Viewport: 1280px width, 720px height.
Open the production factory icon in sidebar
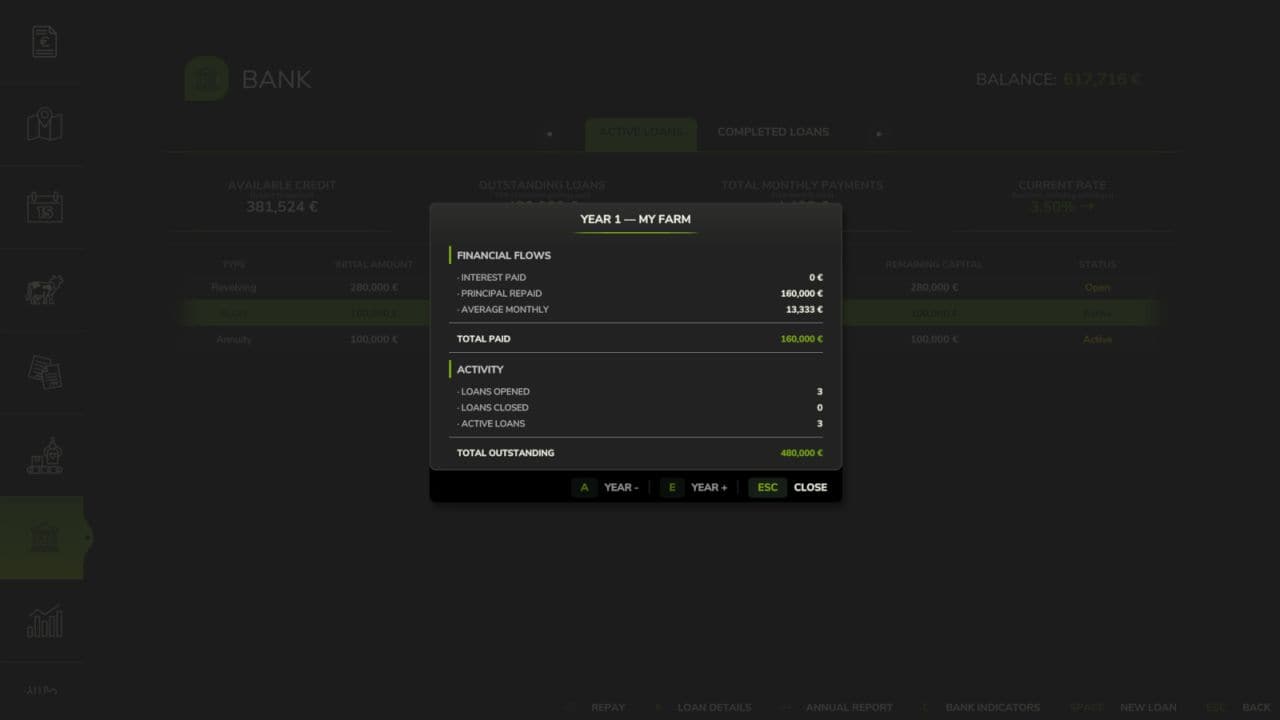(x=44, y=455)
